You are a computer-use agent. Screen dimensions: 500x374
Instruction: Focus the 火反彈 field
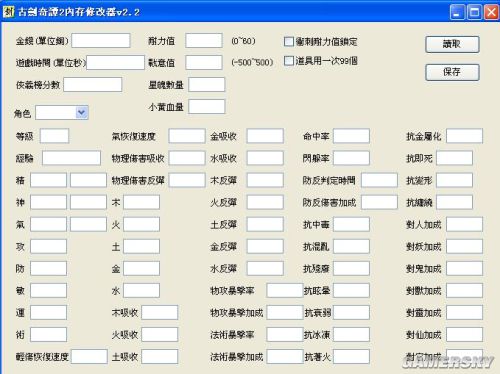pos(265,202)
